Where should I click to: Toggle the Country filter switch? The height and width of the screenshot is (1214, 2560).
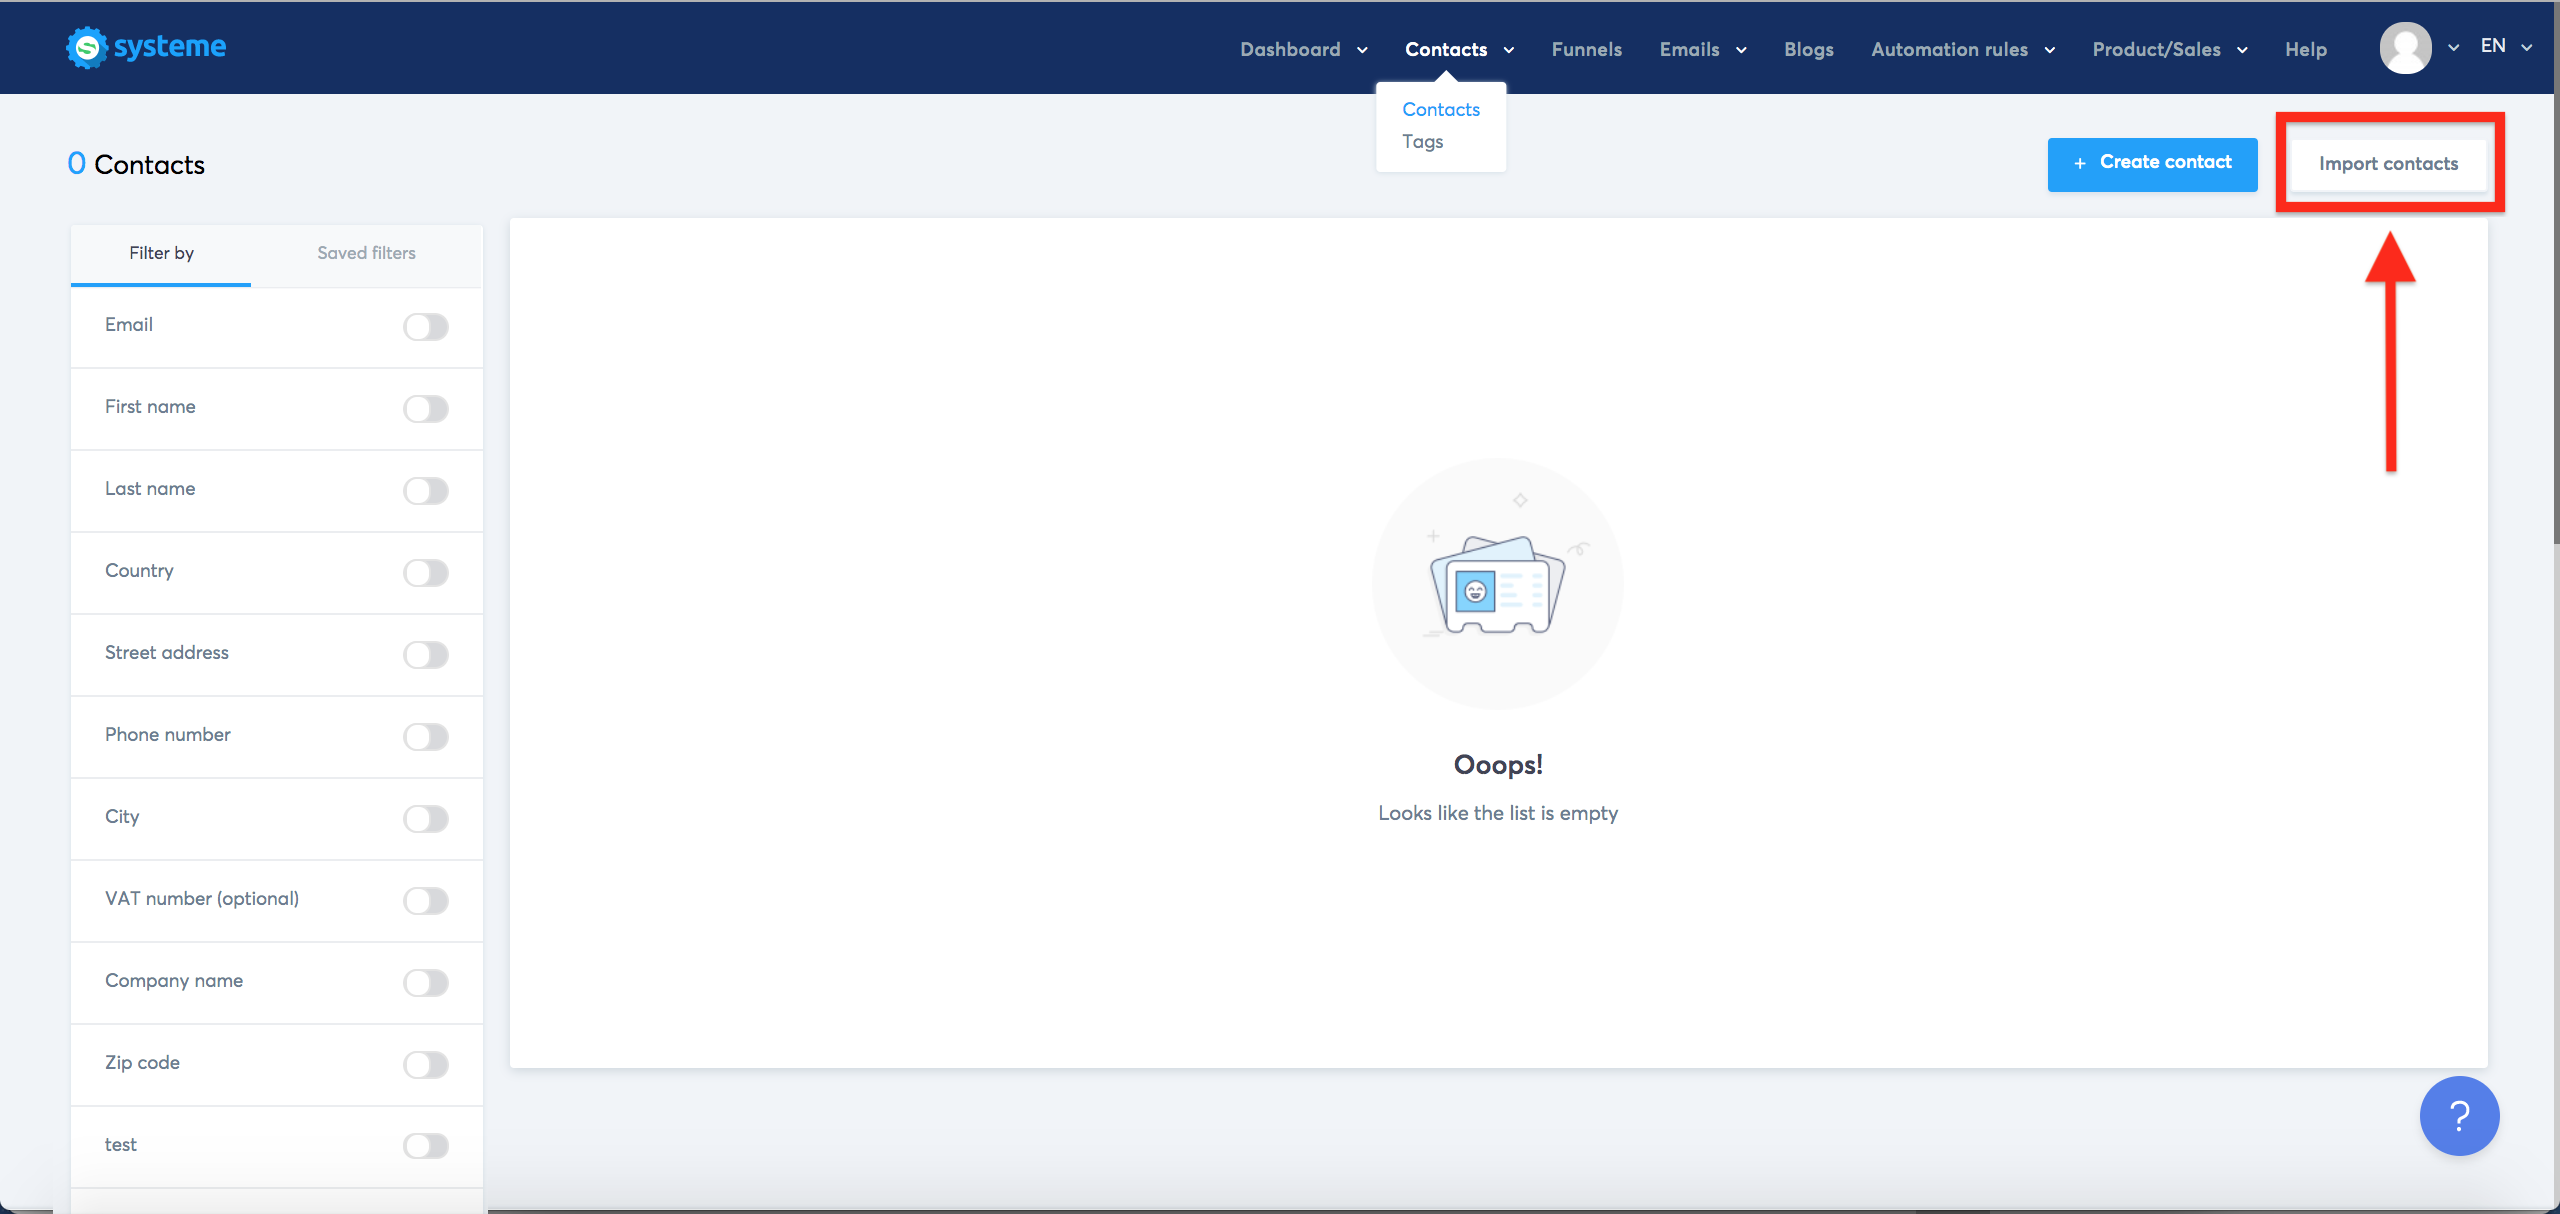[x=426, y=573]
